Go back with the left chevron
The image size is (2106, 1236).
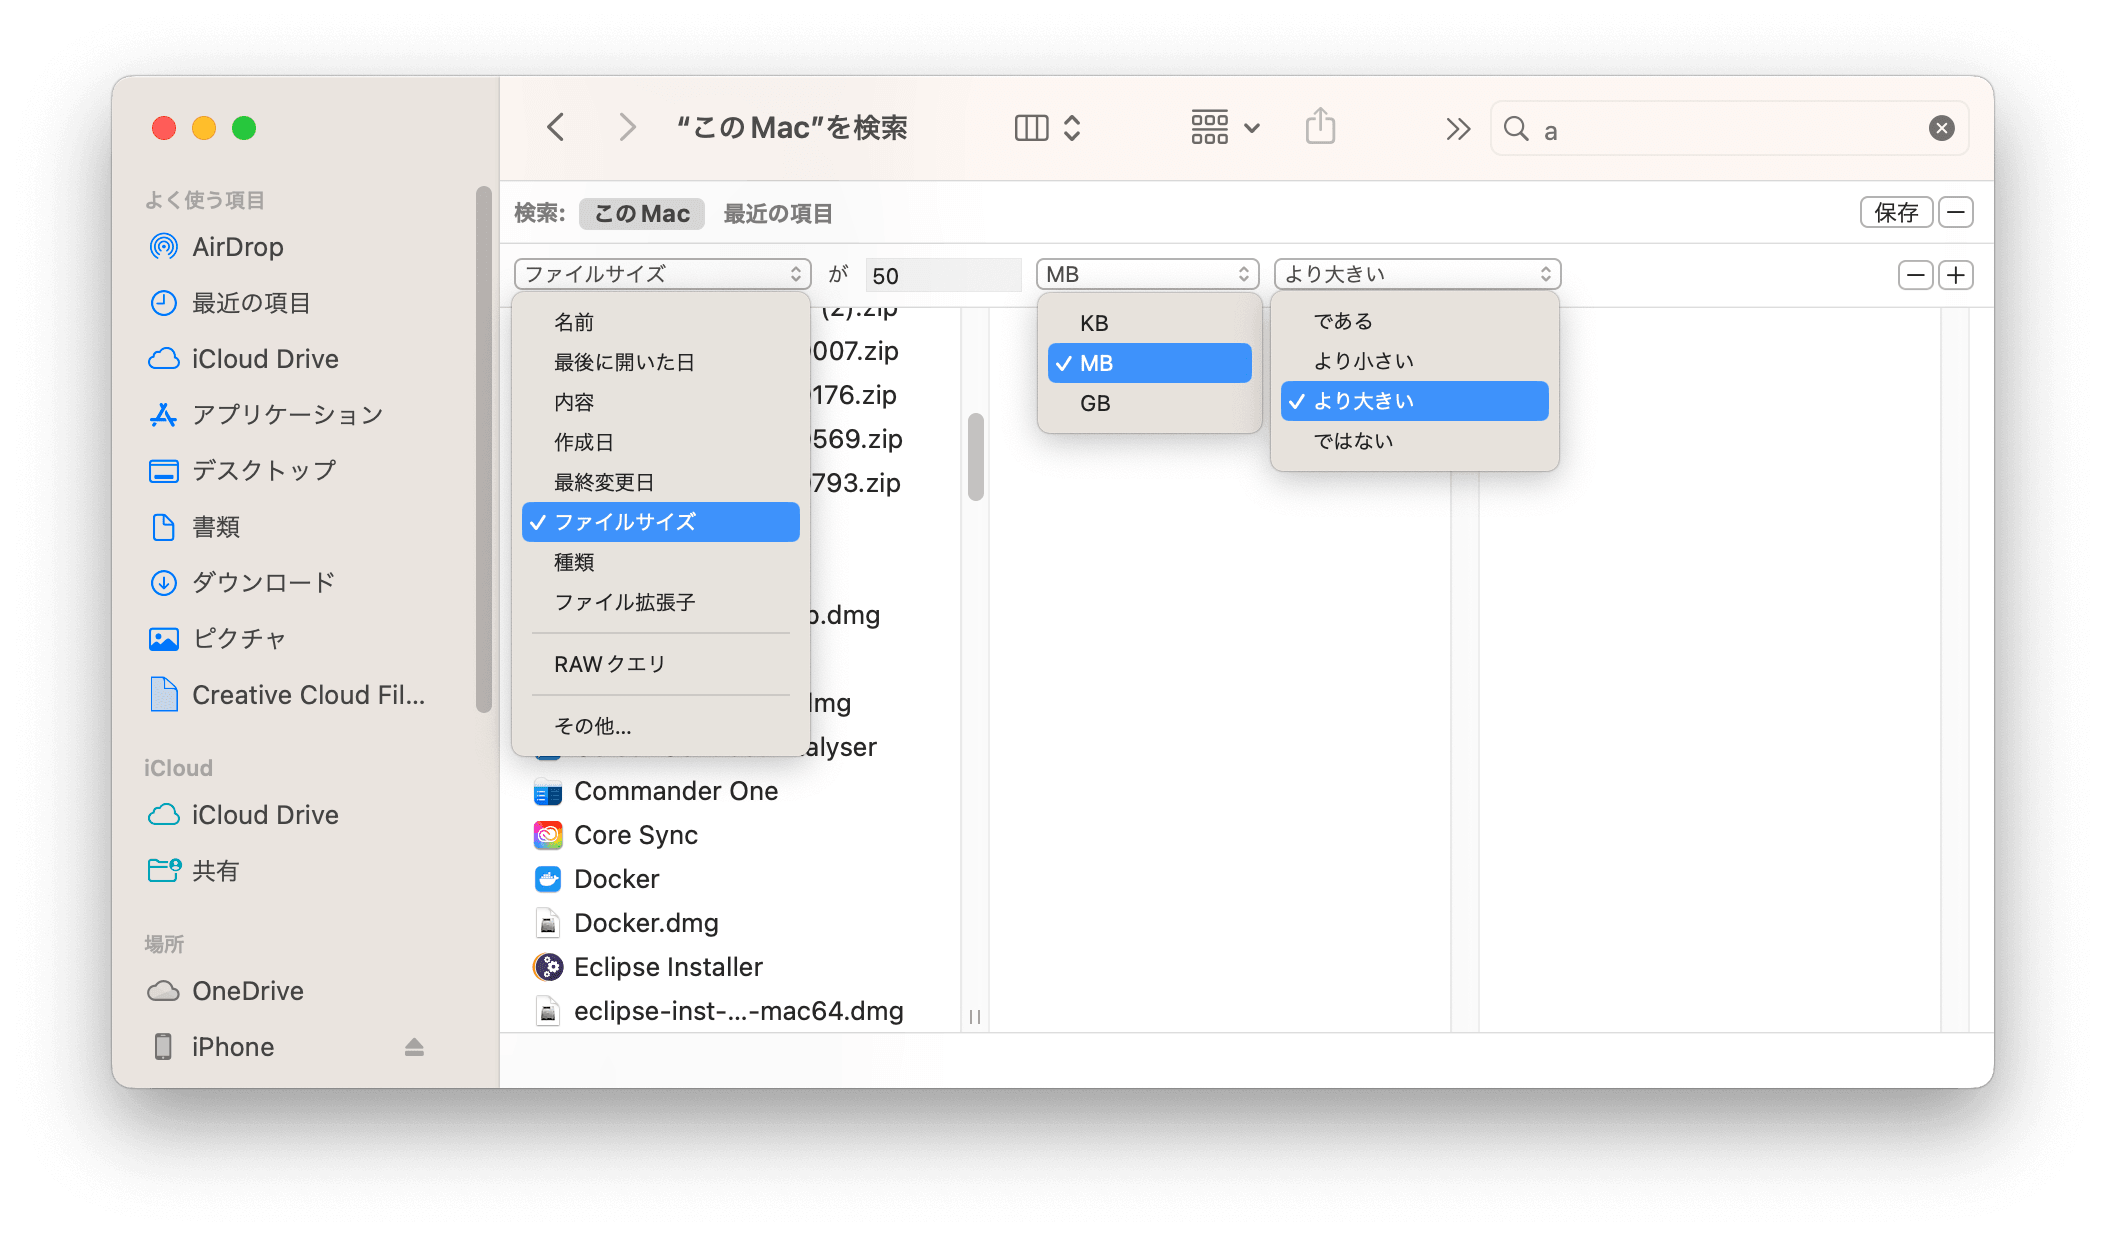(556, 128)
